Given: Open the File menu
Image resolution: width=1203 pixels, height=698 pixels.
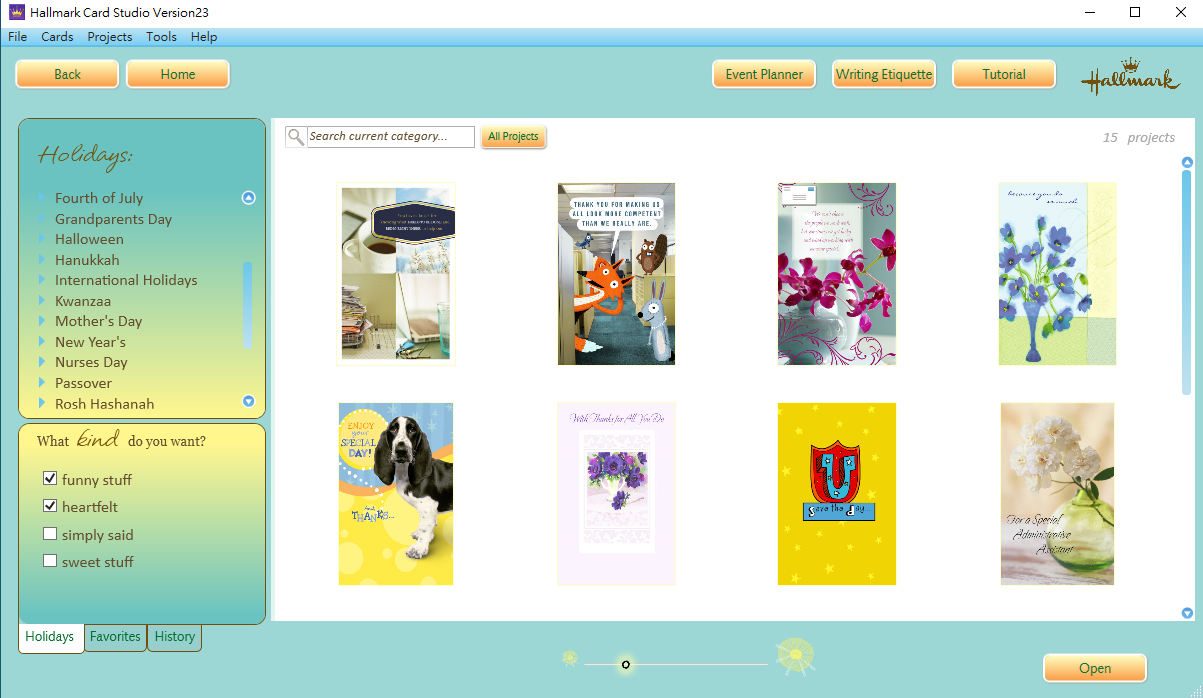Looking at the screenshot, I should pyautogui.click(x=17, y=37).
